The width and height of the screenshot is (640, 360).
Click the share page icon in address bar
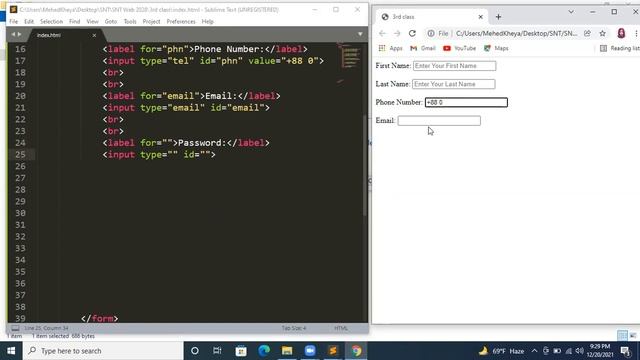587,33
